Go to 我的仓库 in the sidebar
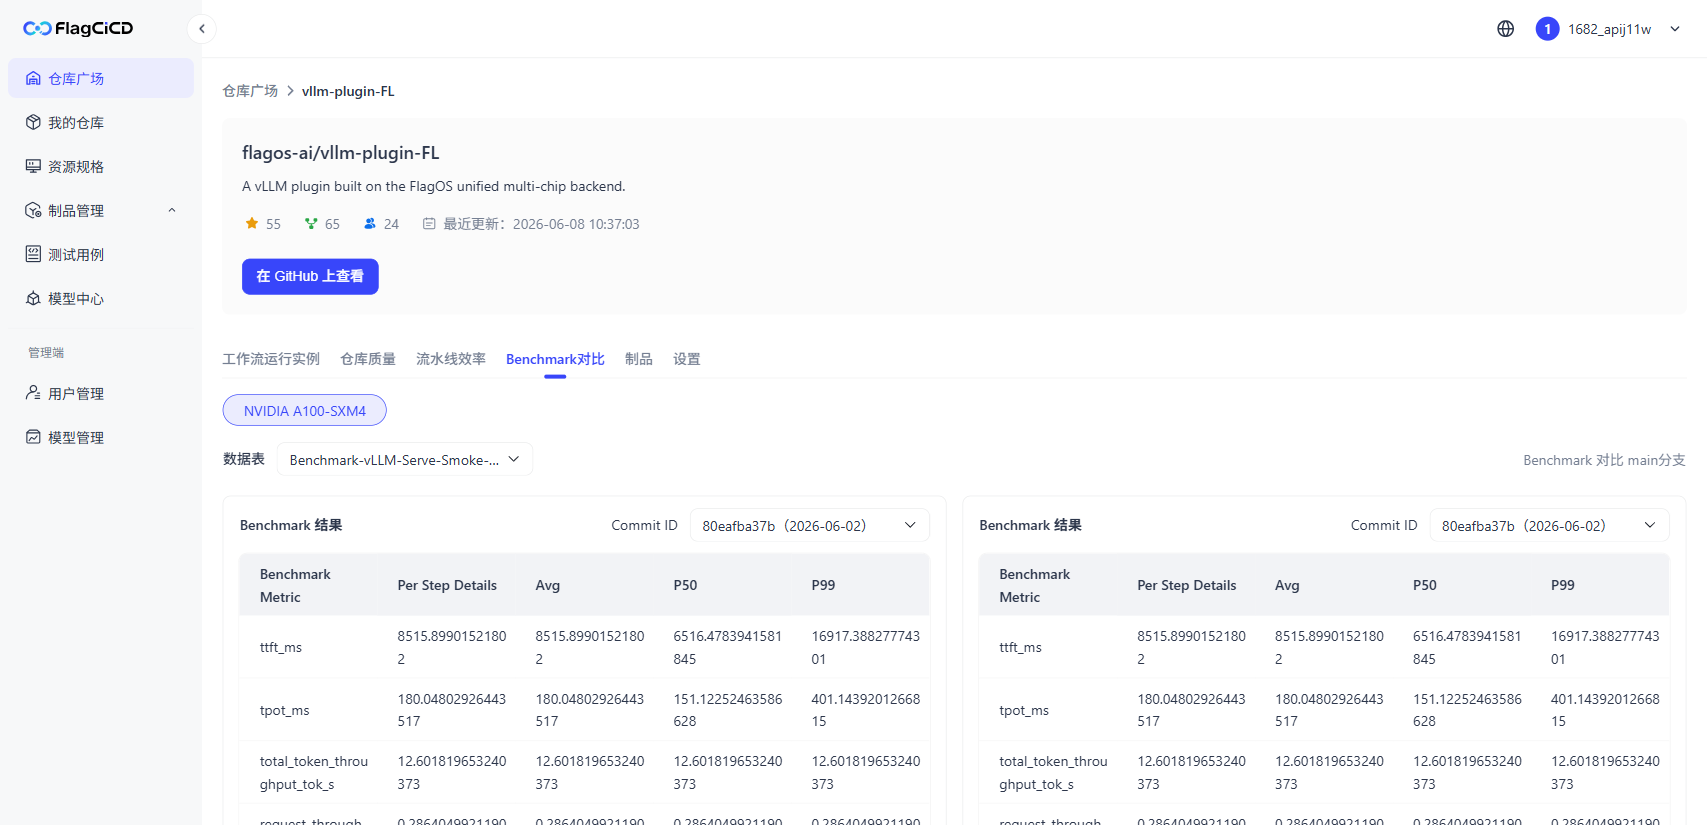This screenshot has height=825, width=1707. tap(101, 122)
